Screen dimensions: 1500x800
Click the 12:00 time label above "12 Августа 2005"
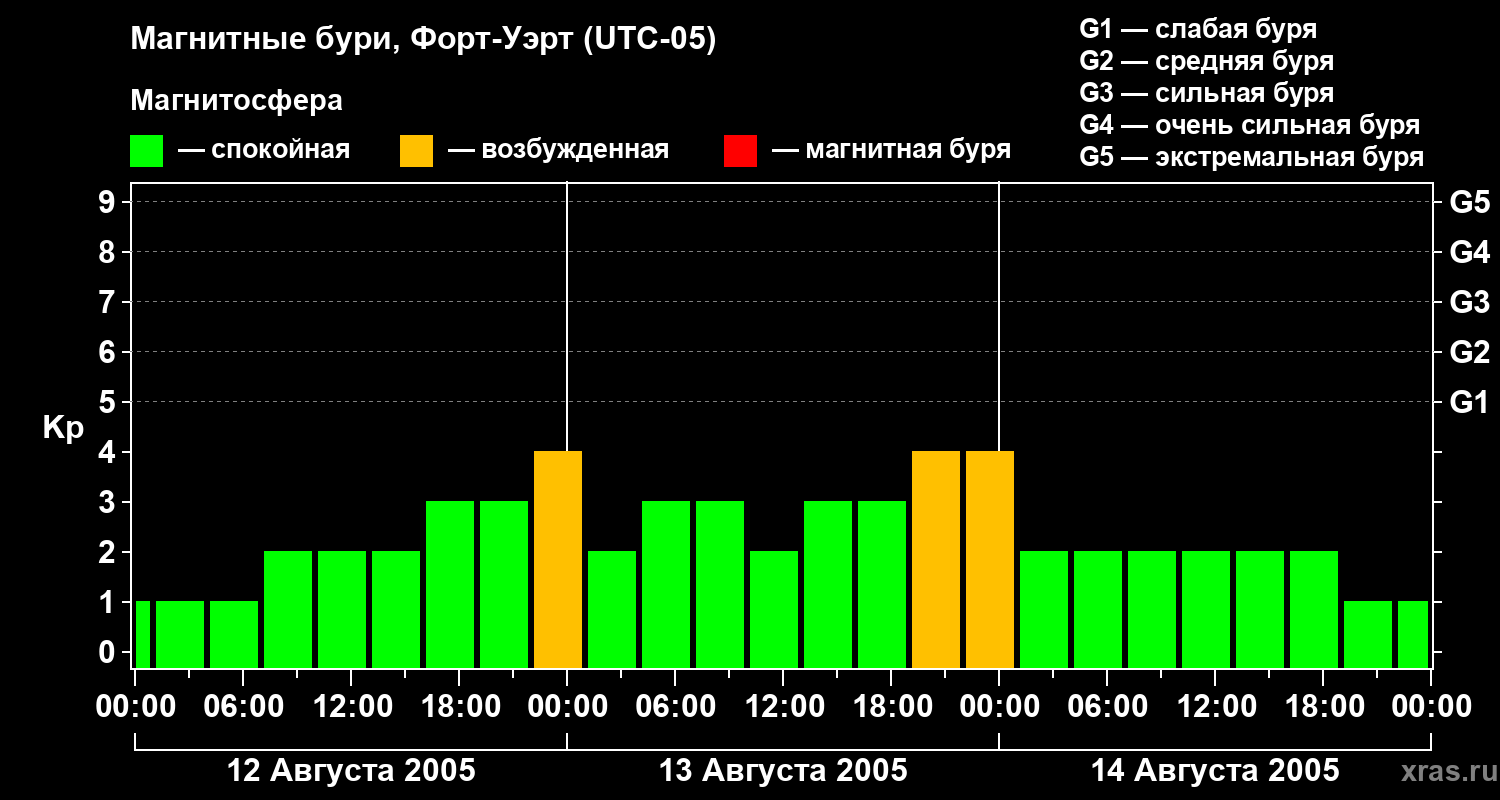(x=351, y=707)
